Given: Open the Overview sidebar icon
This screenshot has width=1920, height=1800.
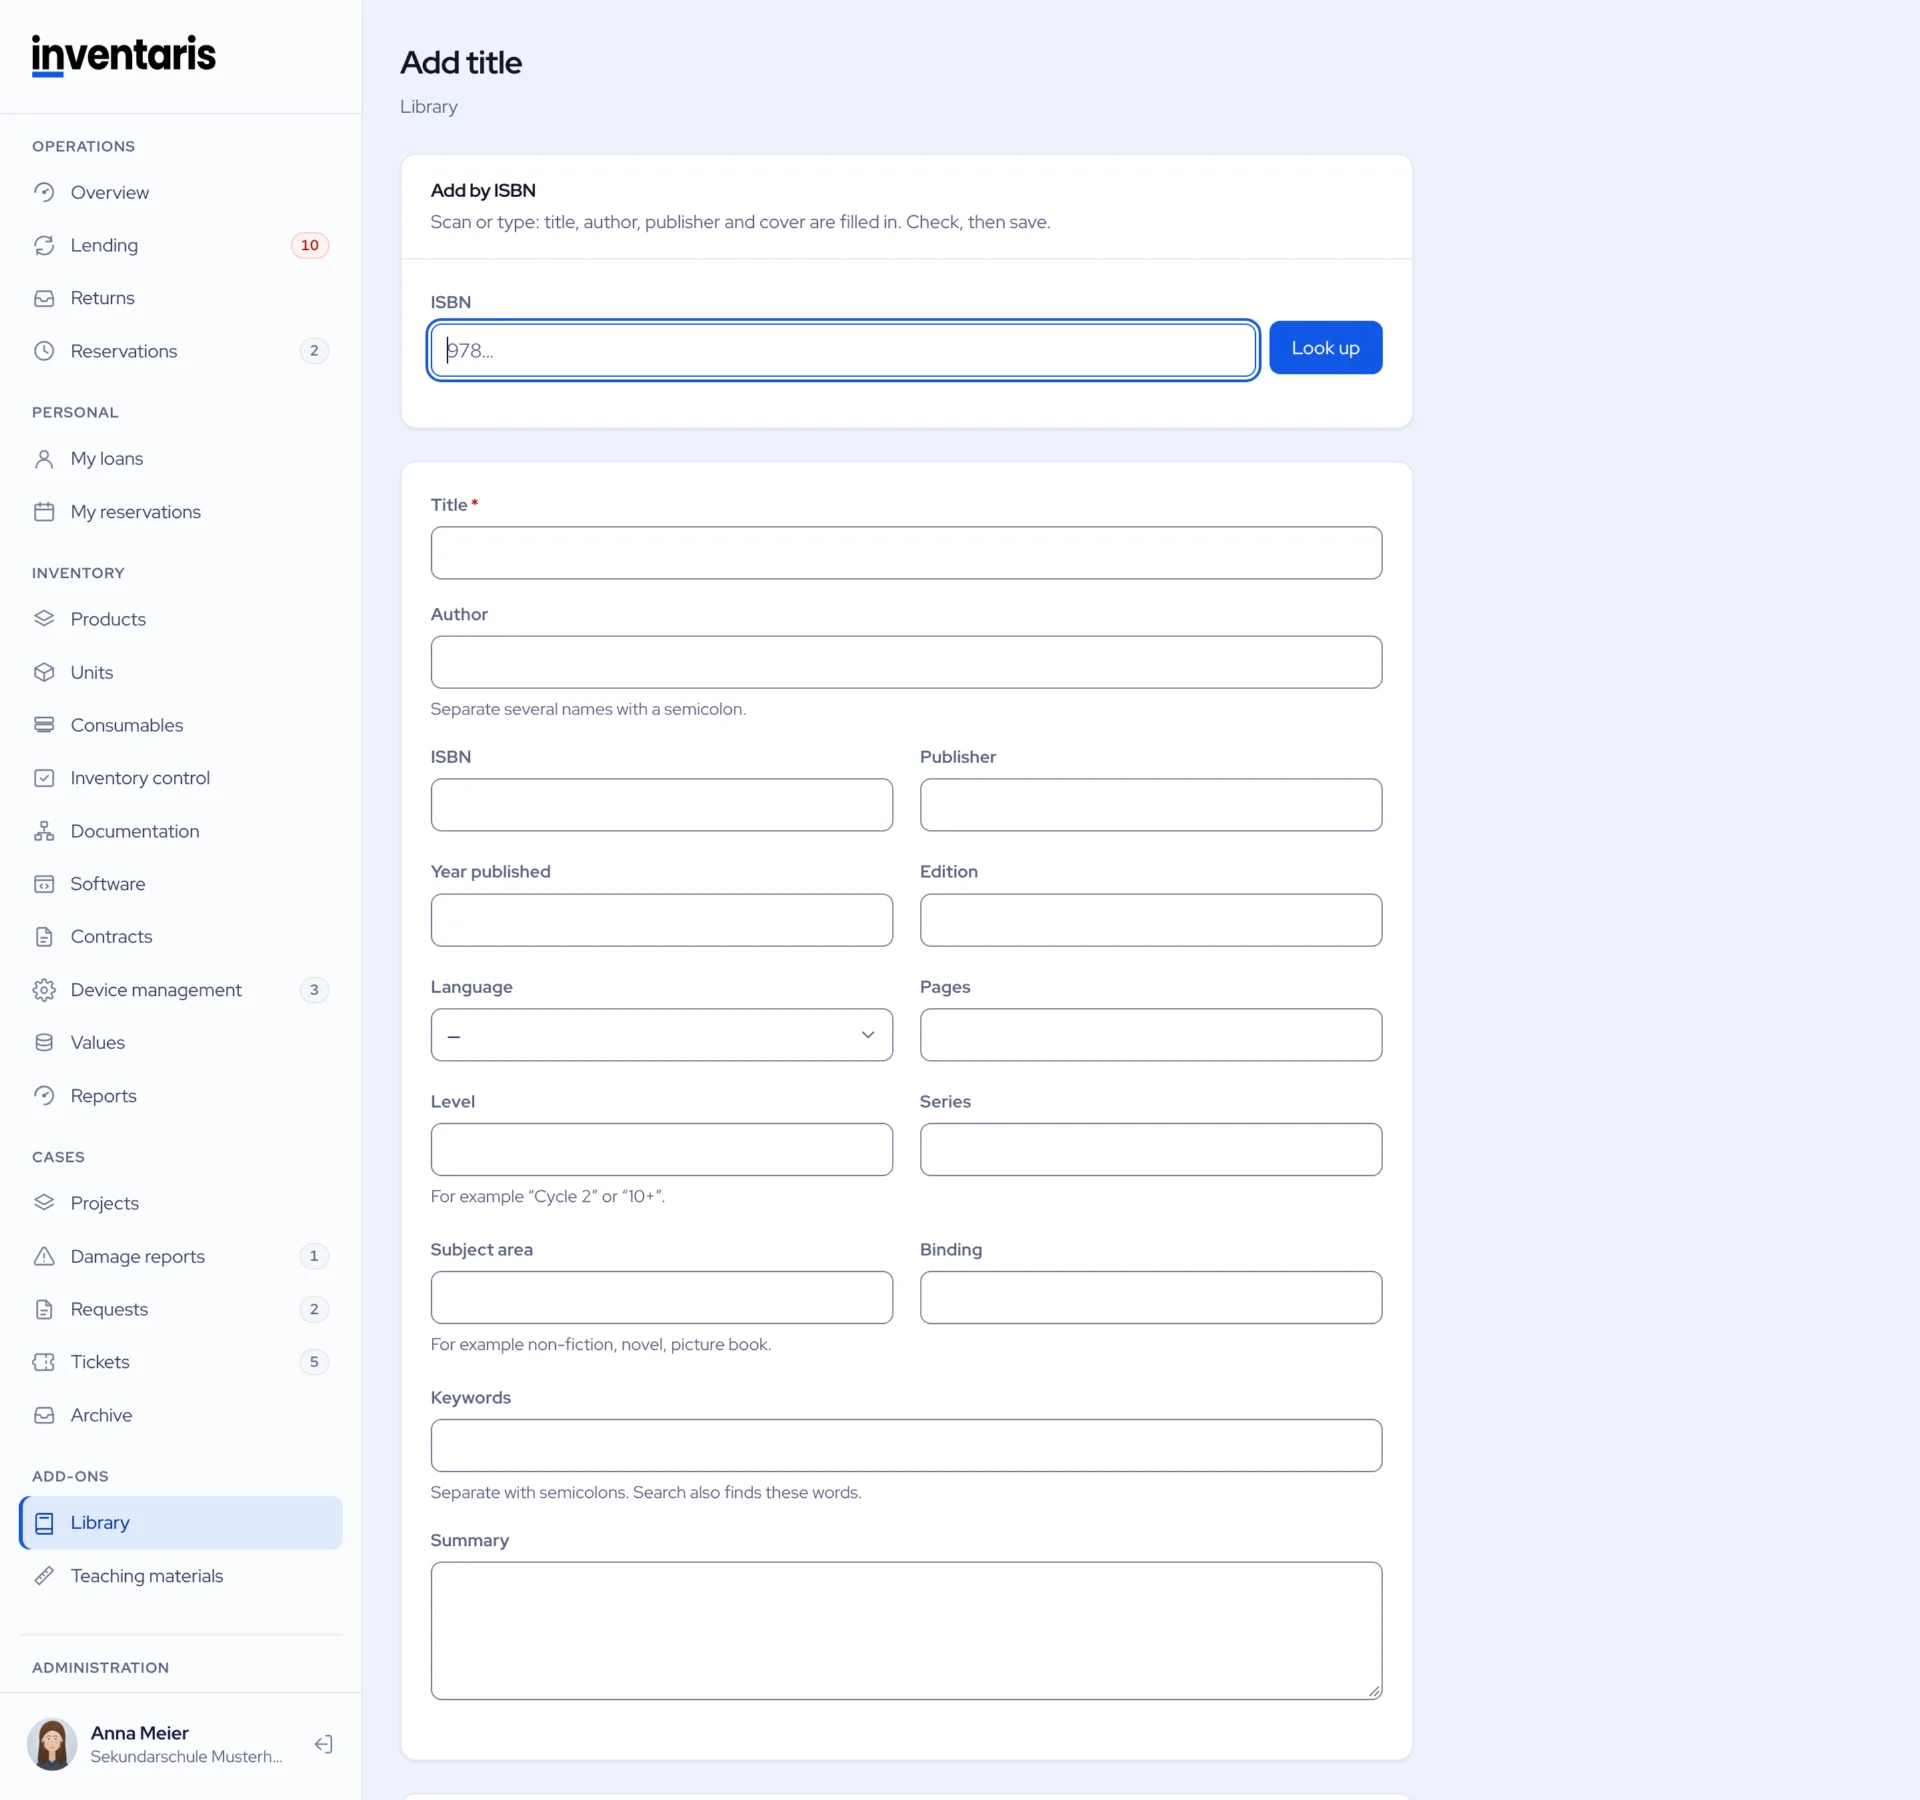Looking at the screenshot, I should coord(44,192).
